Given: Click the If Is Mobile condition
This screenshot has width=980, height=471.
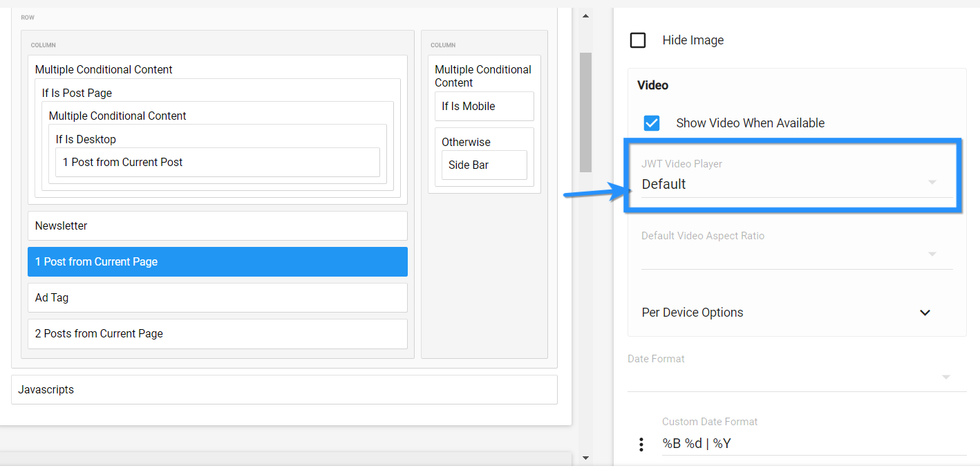Looking at the screenshot, I should tap(484, 106).
